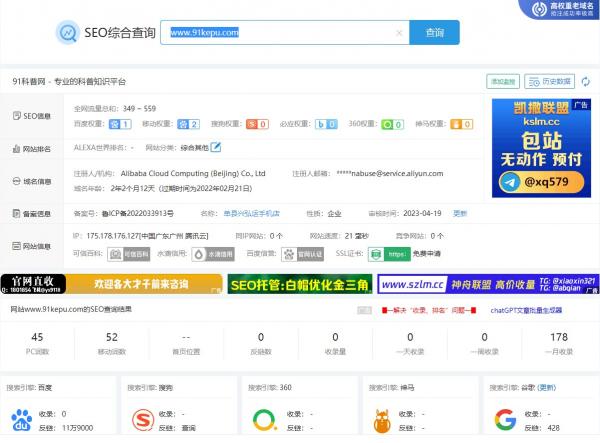Viewport: 600px width, 443px height.
Task: Click the 免费申请 SSL link
Action: pos(427,254)
